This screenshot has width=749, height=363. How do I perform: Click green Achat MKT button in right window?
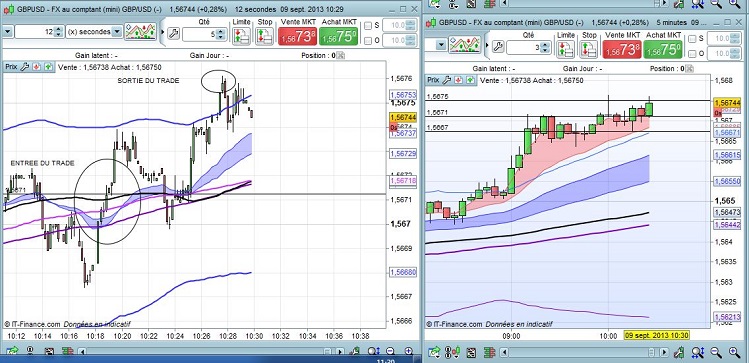point(663,49)
